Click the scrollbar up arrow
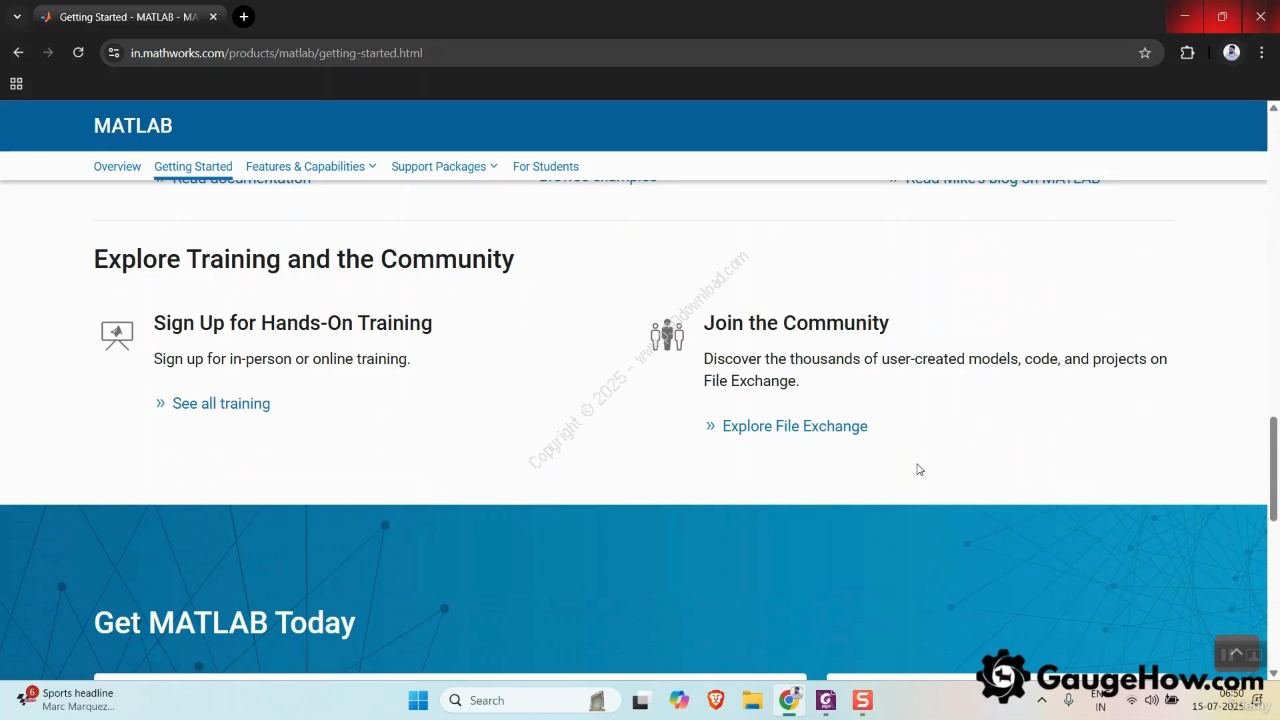 coord(1273,107)
